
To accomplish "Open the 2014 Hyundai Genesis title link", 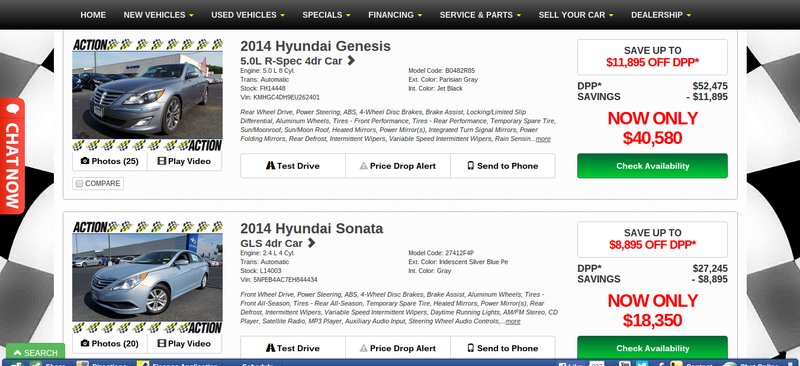I will click(x=315, y=46).
